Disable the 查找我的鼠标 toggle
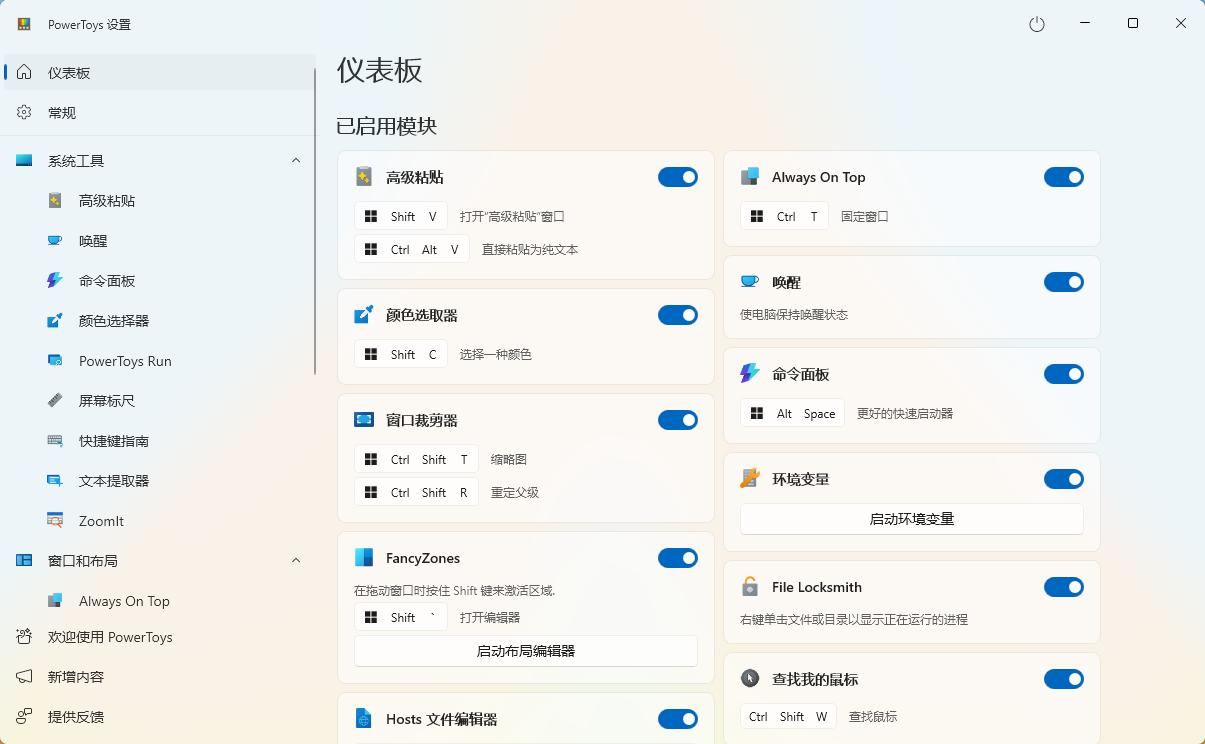The width and height of the screenshot is (1205, 744). coord(1064,679)
